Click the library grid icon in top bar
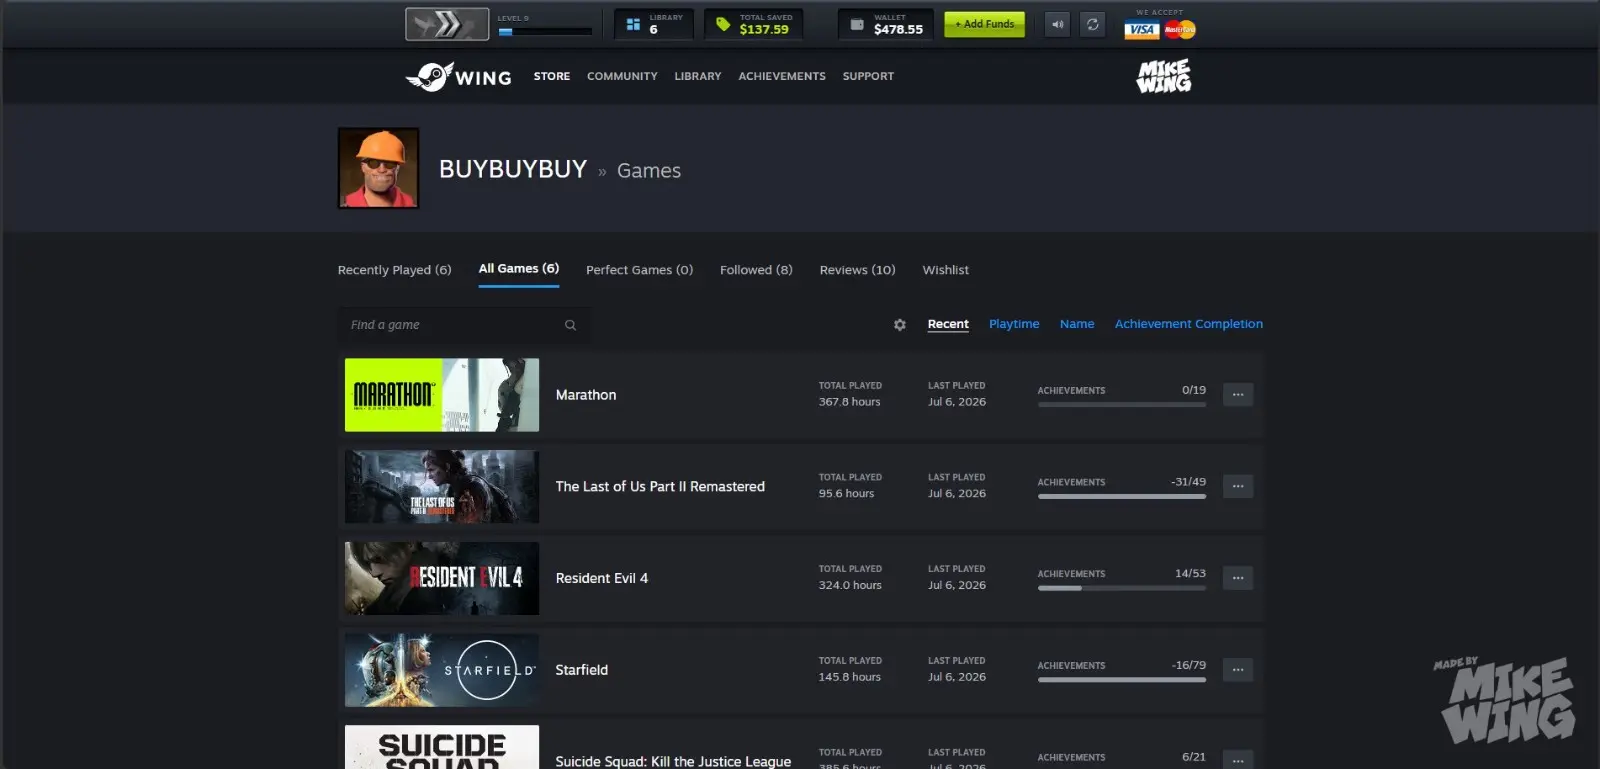 (x=633, y=24)
